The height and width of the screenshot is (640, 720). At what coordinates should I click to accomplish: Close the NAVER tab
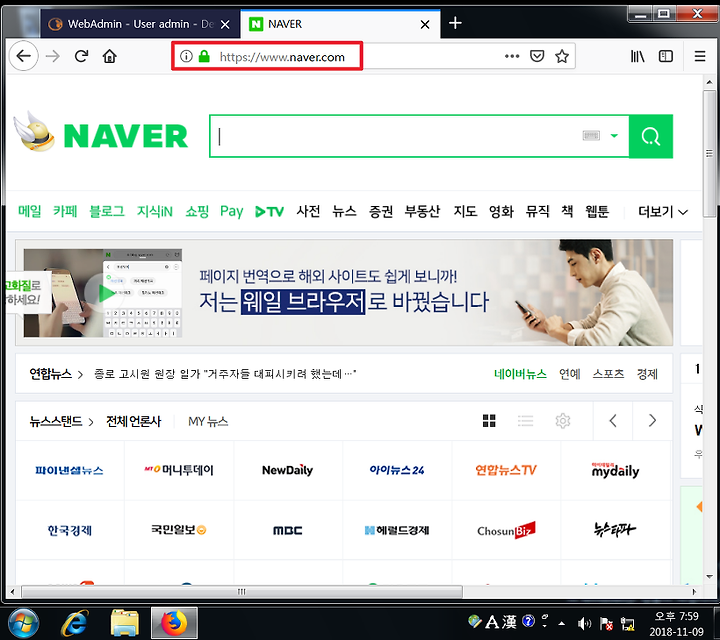425,24
